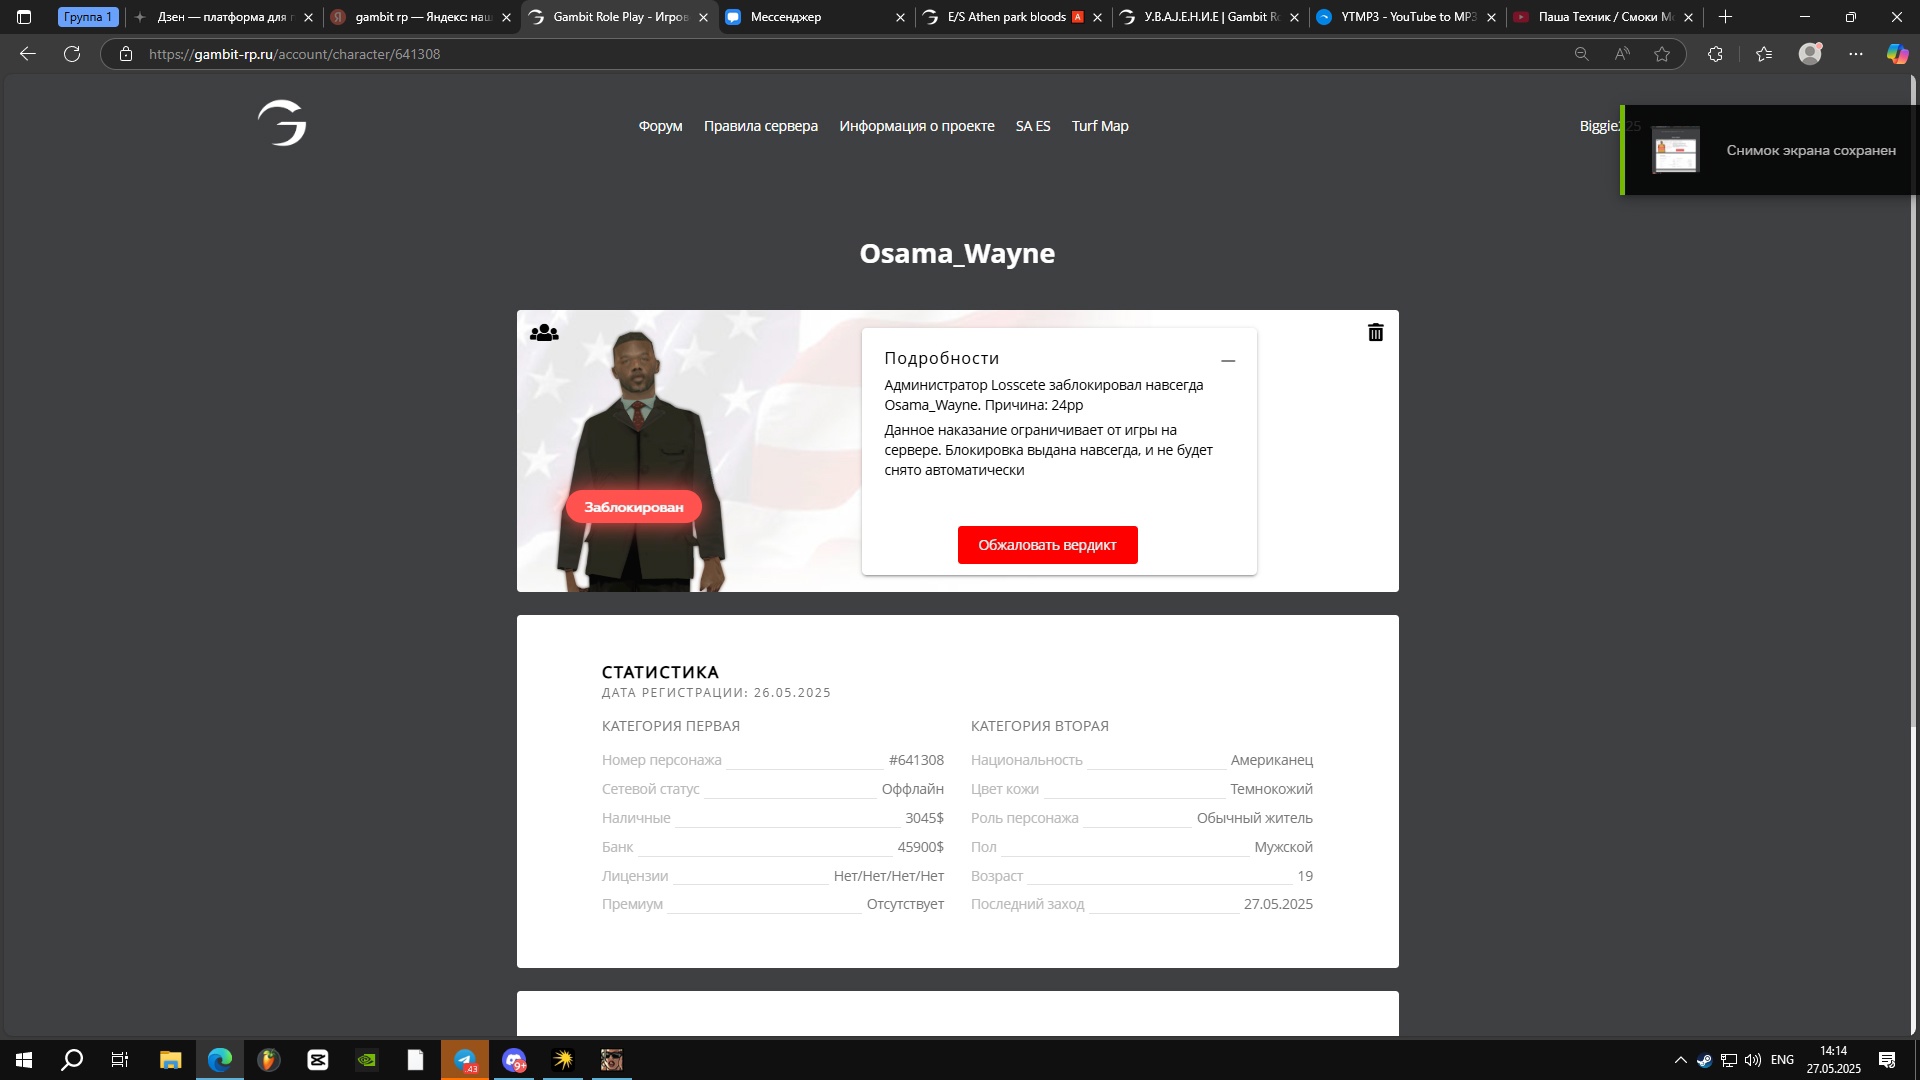Open Telegram from the taskbar
Screen dimensions: 1920x1080
(x=465, y=1060)
